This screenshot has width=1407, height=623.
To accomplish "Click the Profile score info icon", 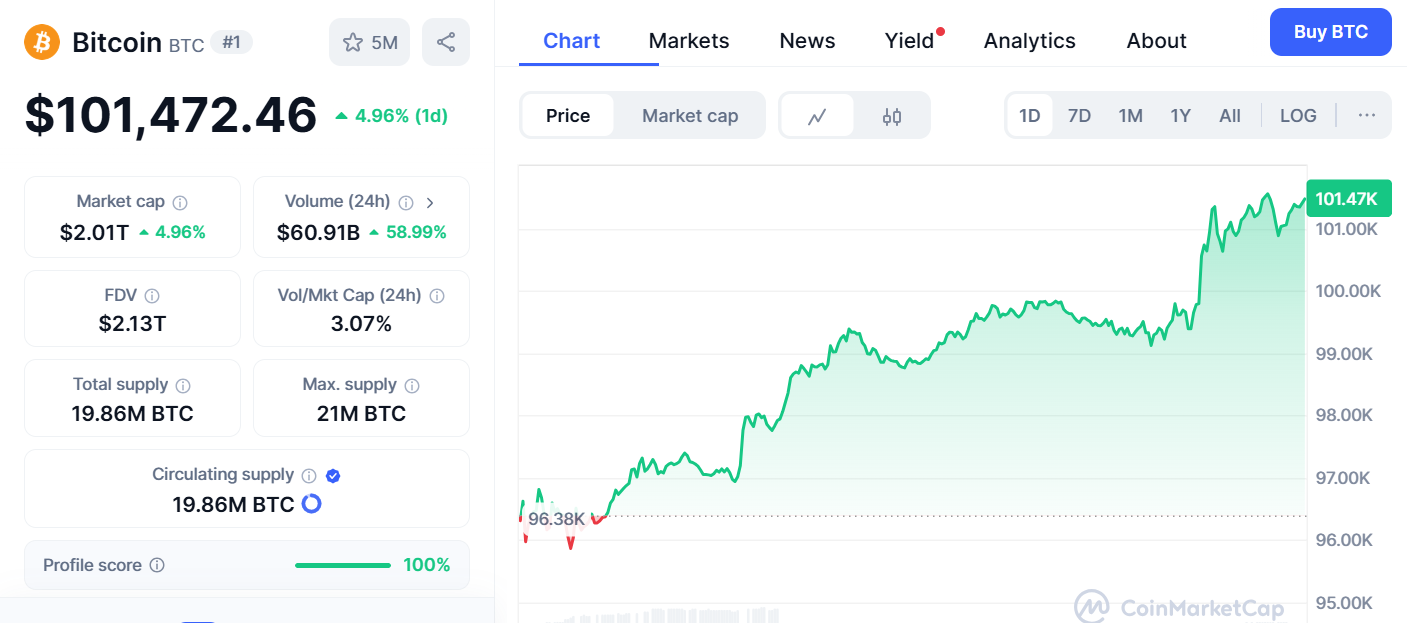I will pos(157,565).
